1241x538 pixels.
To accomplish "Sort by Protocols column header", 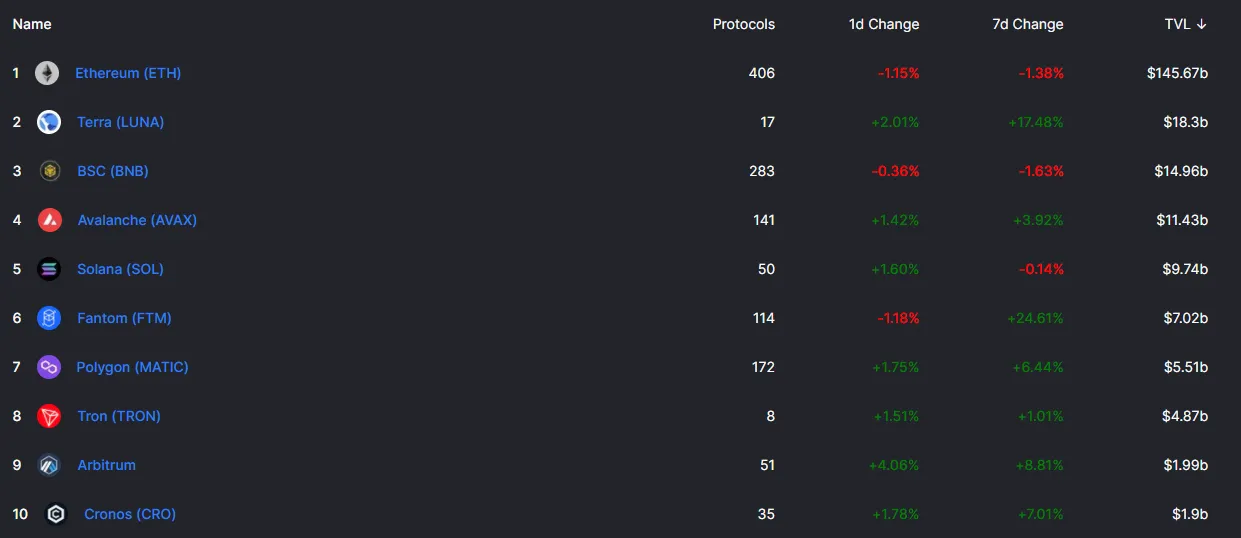I will (x=744, y=24).
